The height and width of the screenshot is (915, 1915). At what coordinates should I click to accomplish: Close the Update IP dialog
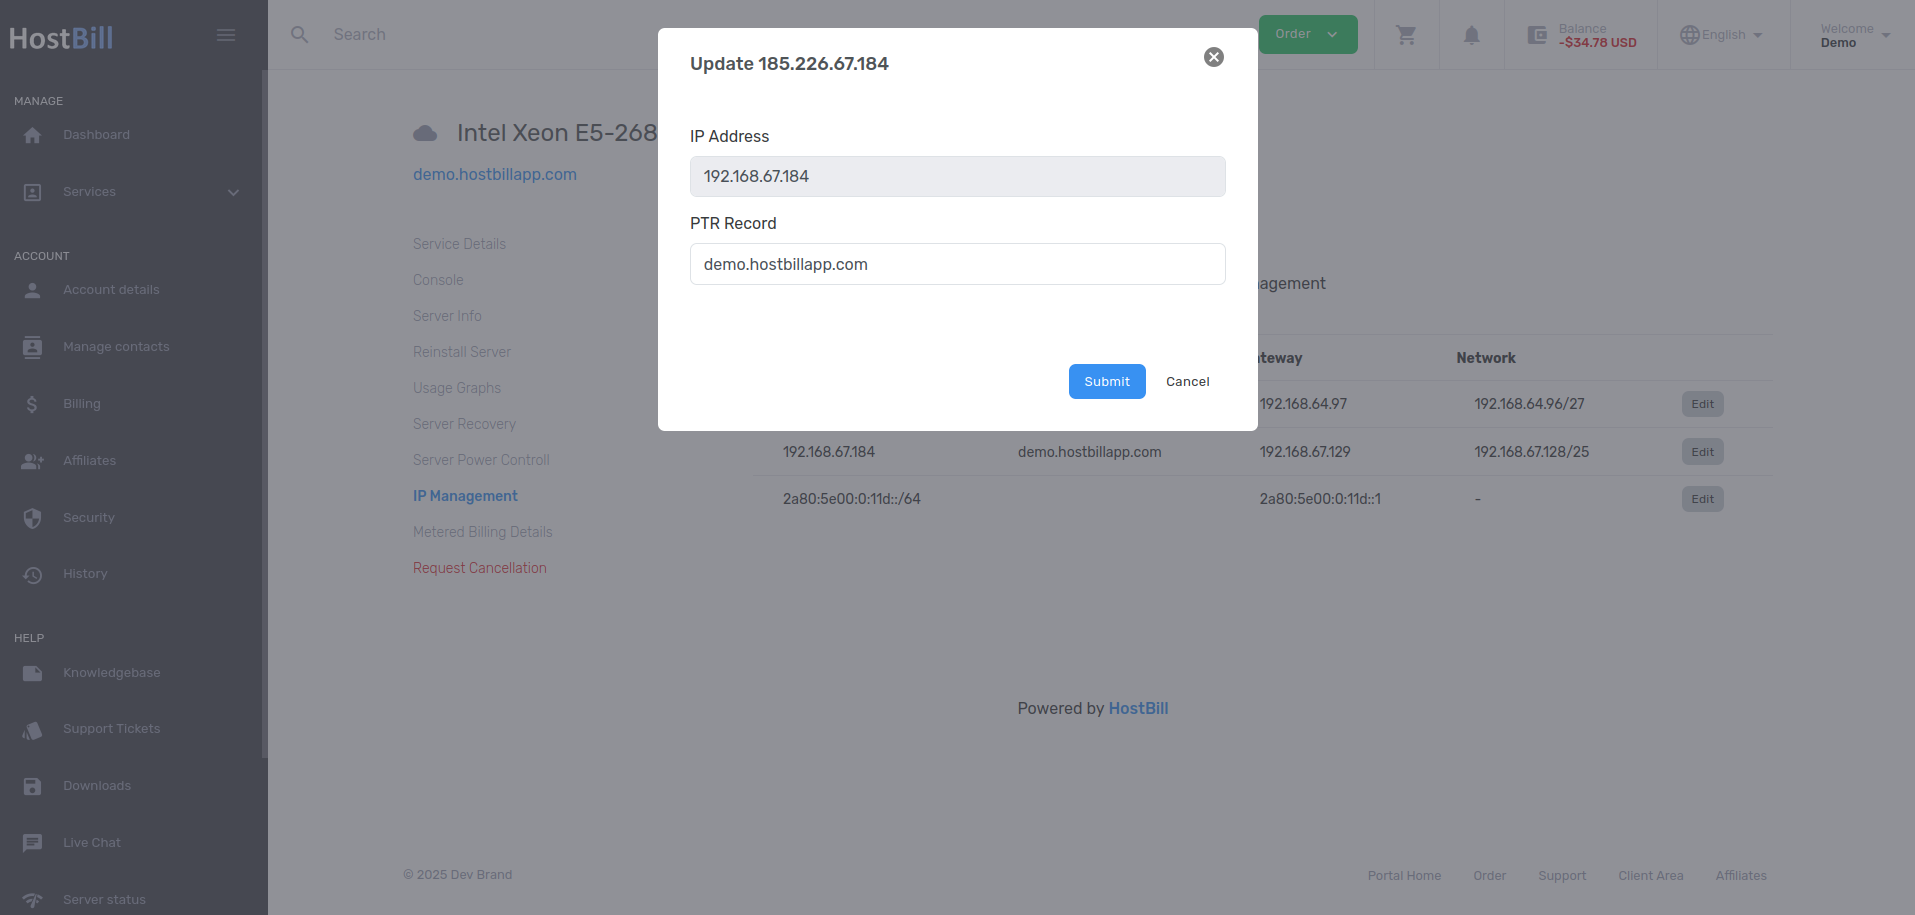(x=1213, y=57)
